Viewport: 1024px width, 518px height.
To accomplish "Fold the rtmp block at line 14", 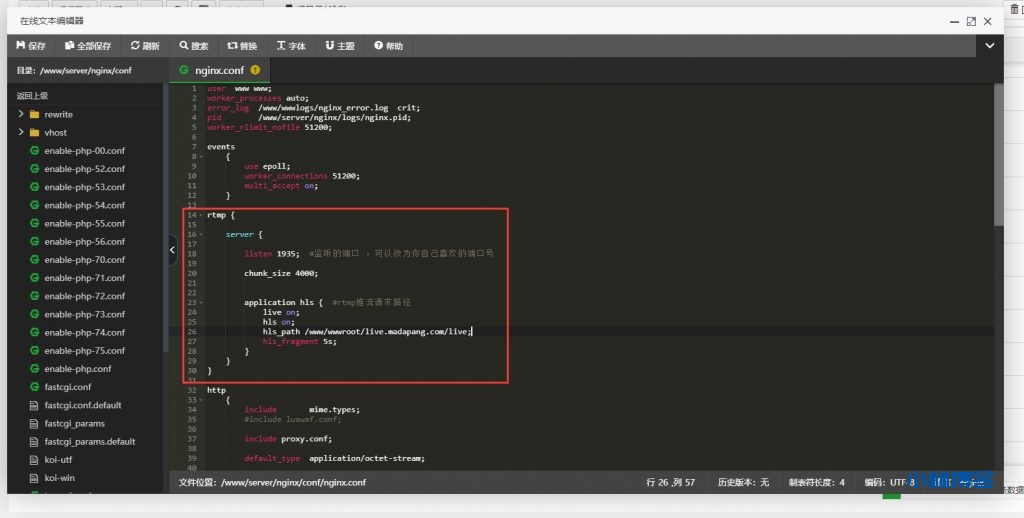I will [x=202, y=215].
